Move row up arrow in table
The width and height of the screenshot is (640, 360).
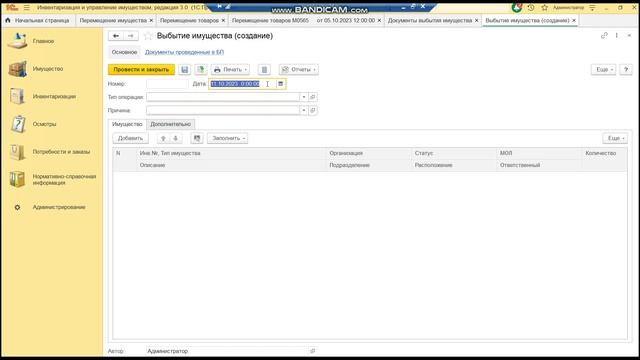(x=163, y=138)
